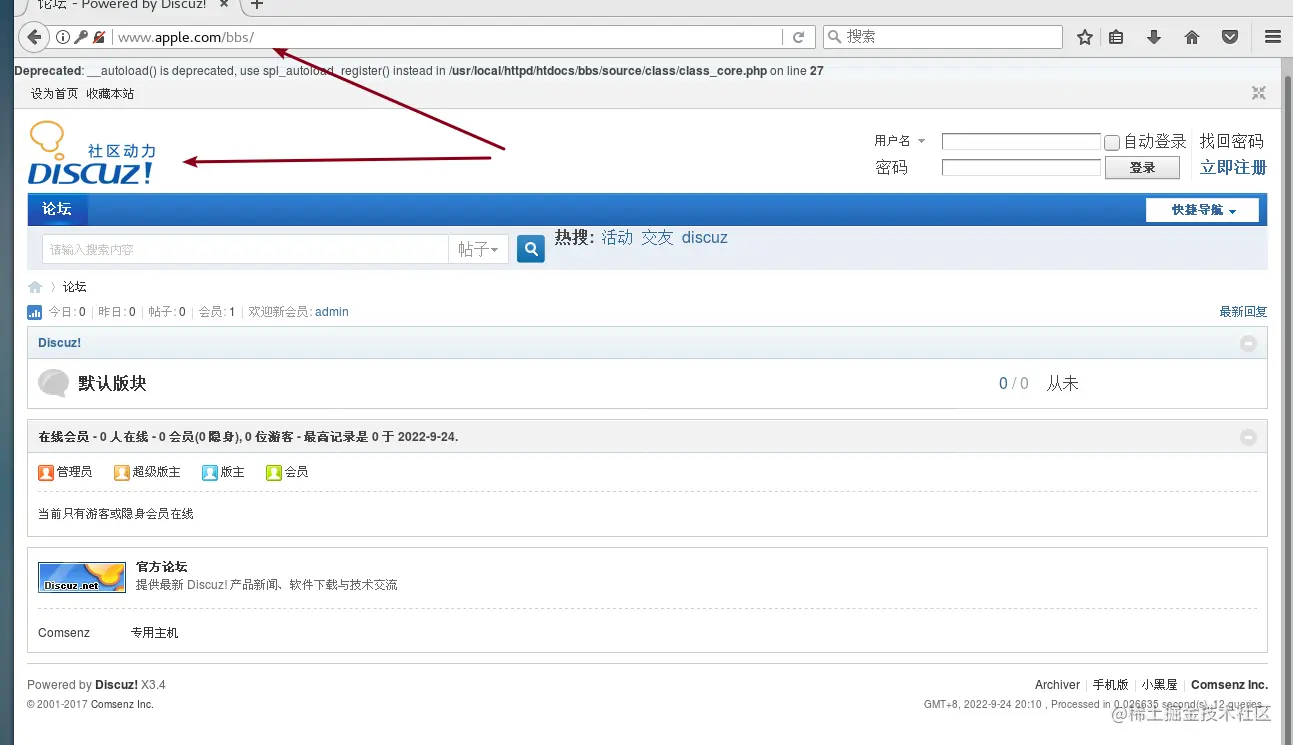
Task: Click the browser URL address bar
Action: (446, 37)
